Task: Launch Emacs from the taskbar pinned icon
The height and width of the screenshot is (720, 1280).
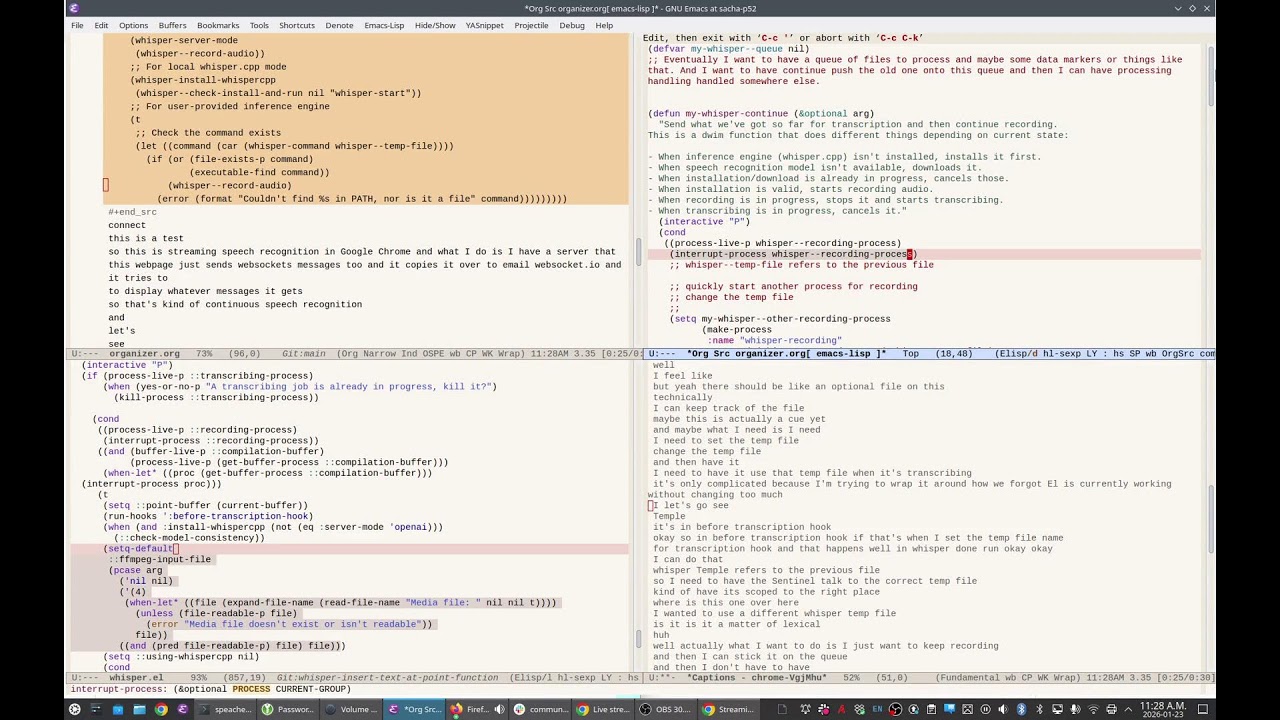Action: tap(182, 709)
